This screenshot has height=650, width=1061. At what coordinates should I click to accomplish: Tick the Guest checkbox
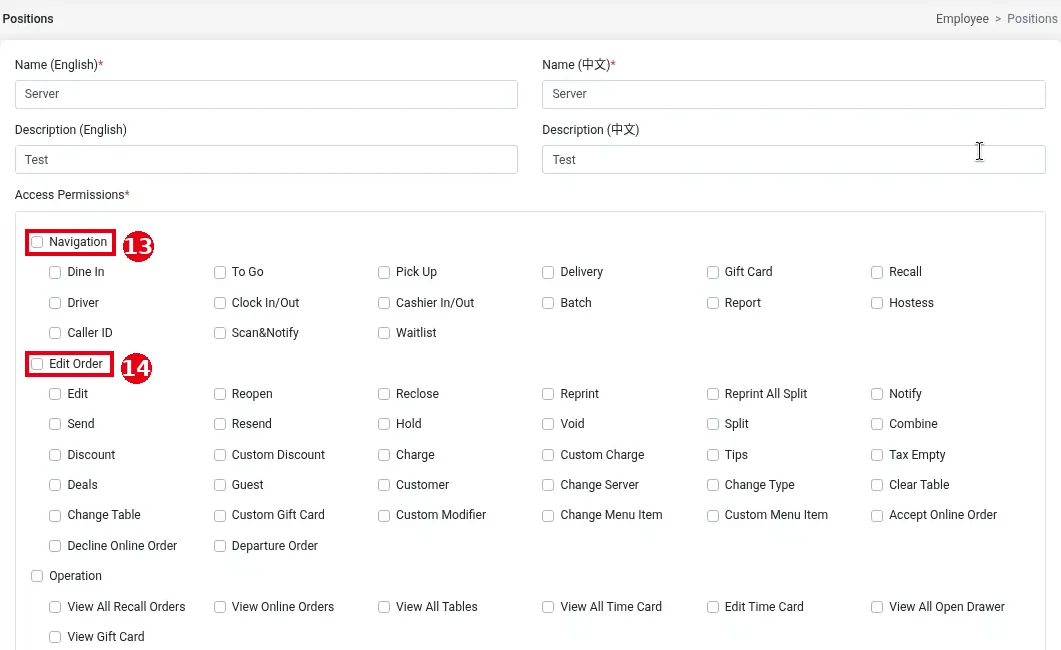click(220, 485)
